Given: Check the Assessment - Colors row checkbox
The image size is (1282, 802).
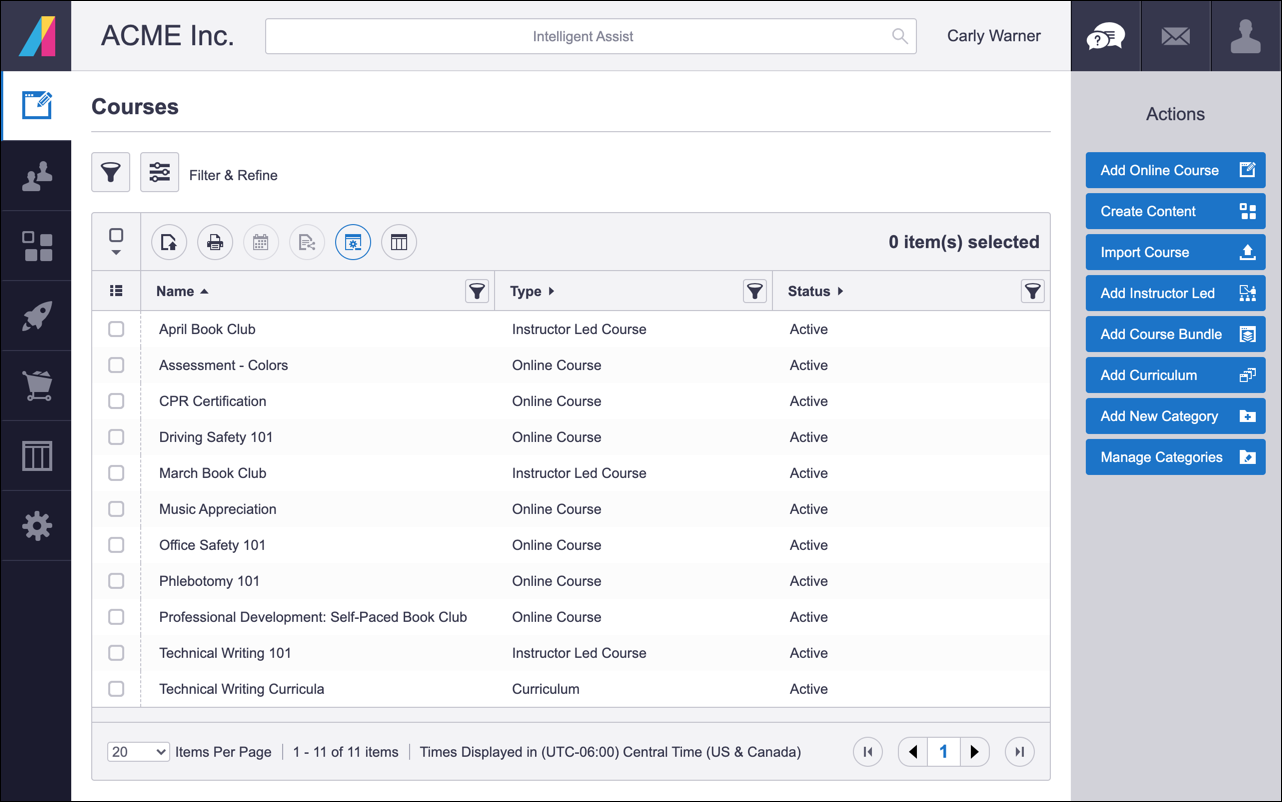Looking at the screenshot, I should pos(116,365).
